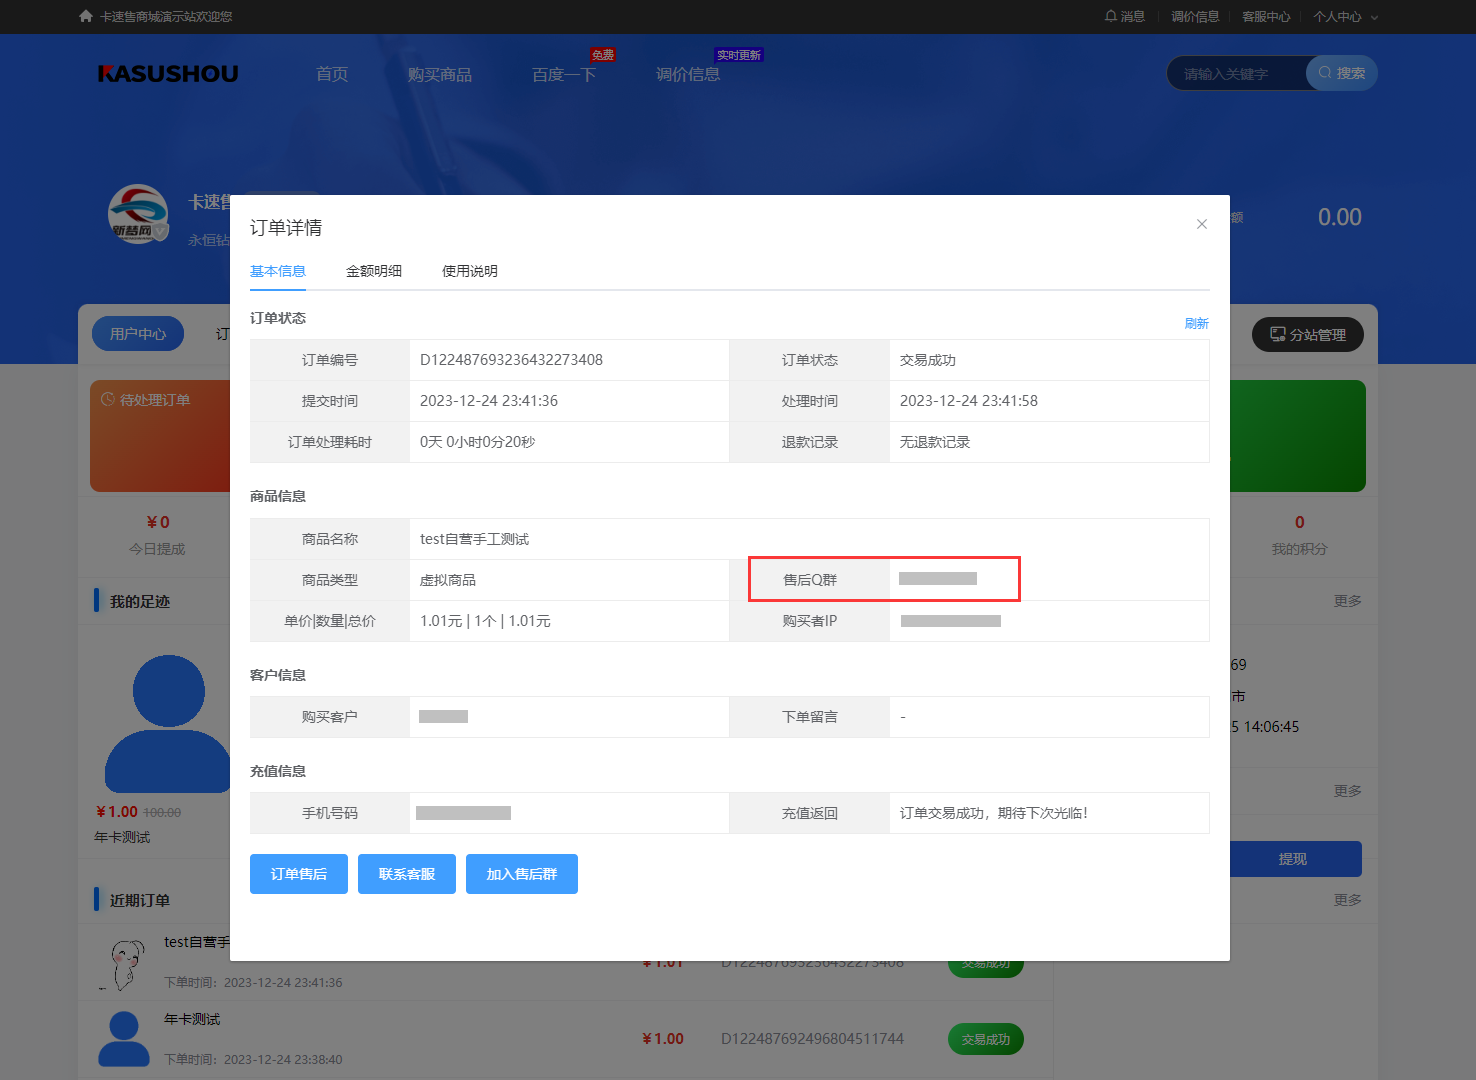The height and width of the screenshot is (1080, 1476).
Task: Click 更多 next to 近期订单
Action: point(1347,900)
